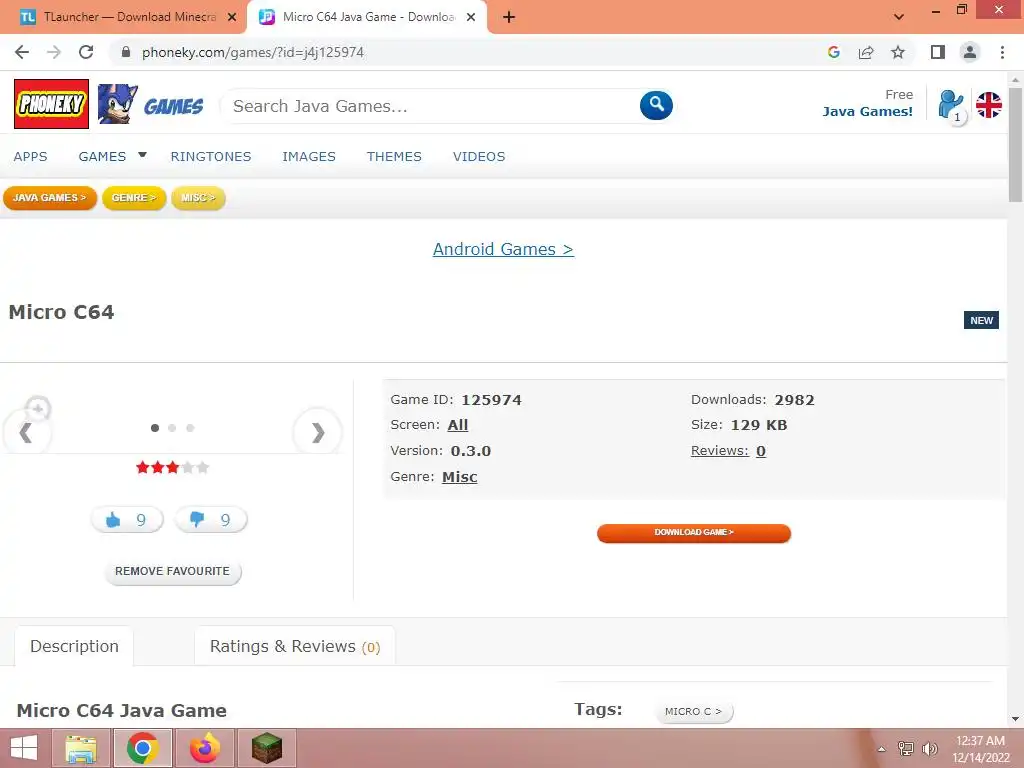Click the Genre Misc link
Screen dimensions: 1024x768
point(460,477)
